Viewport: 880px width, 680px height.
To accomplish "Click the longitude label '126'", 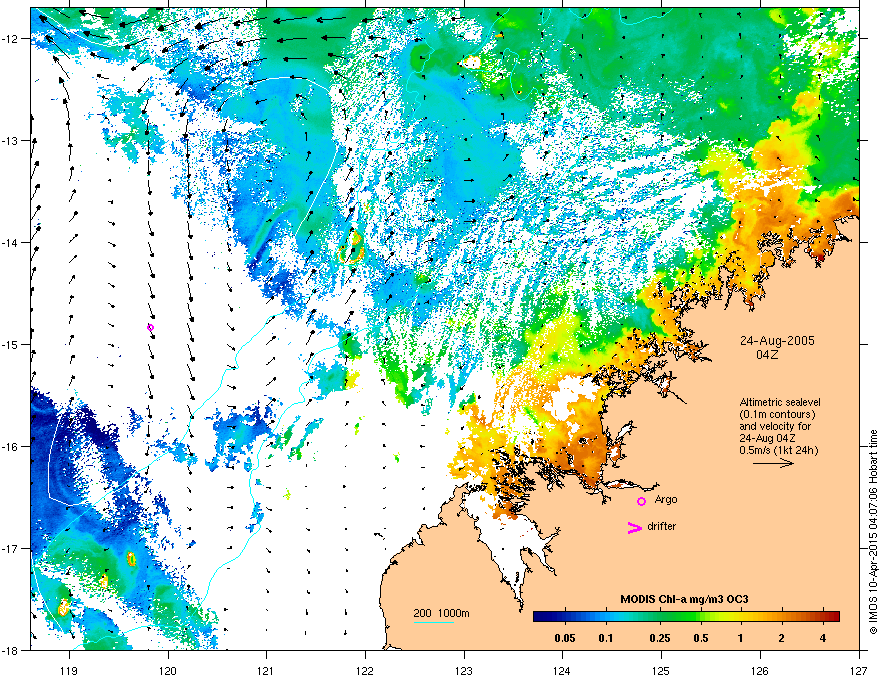I will click(760, 670).
